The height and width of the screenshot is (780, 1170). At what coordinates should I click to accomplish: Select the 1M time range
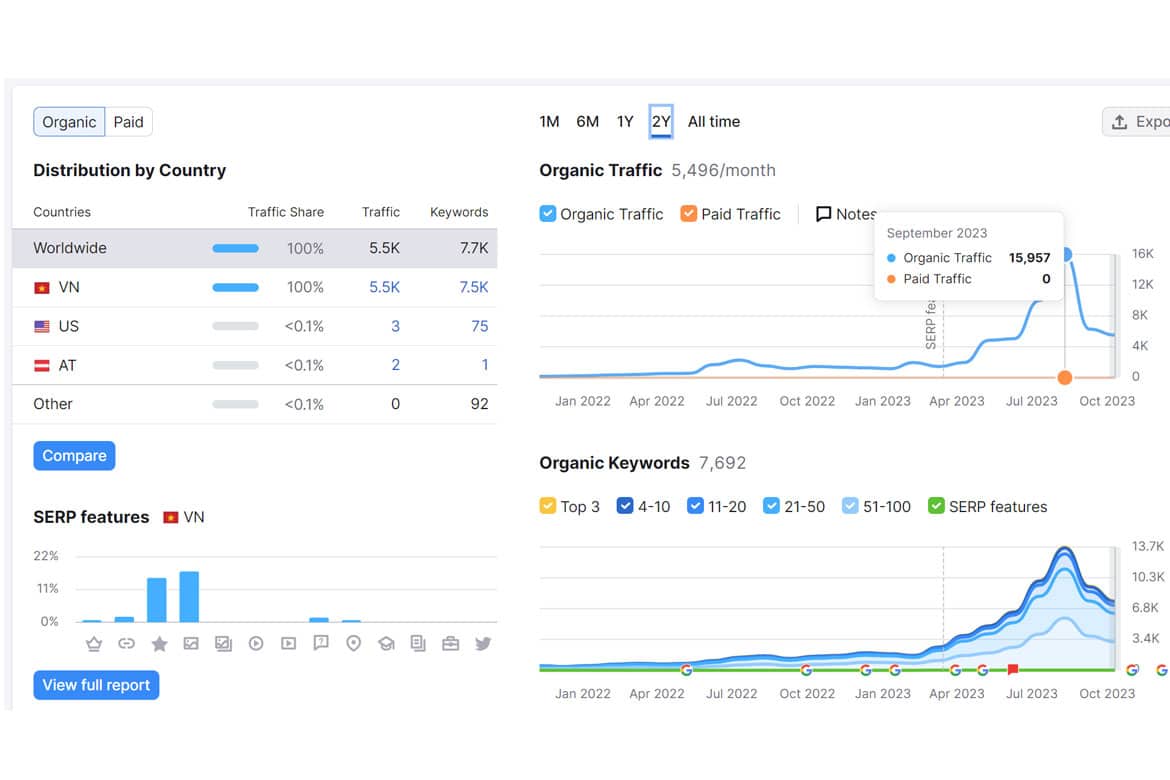(x=549, y=122)
